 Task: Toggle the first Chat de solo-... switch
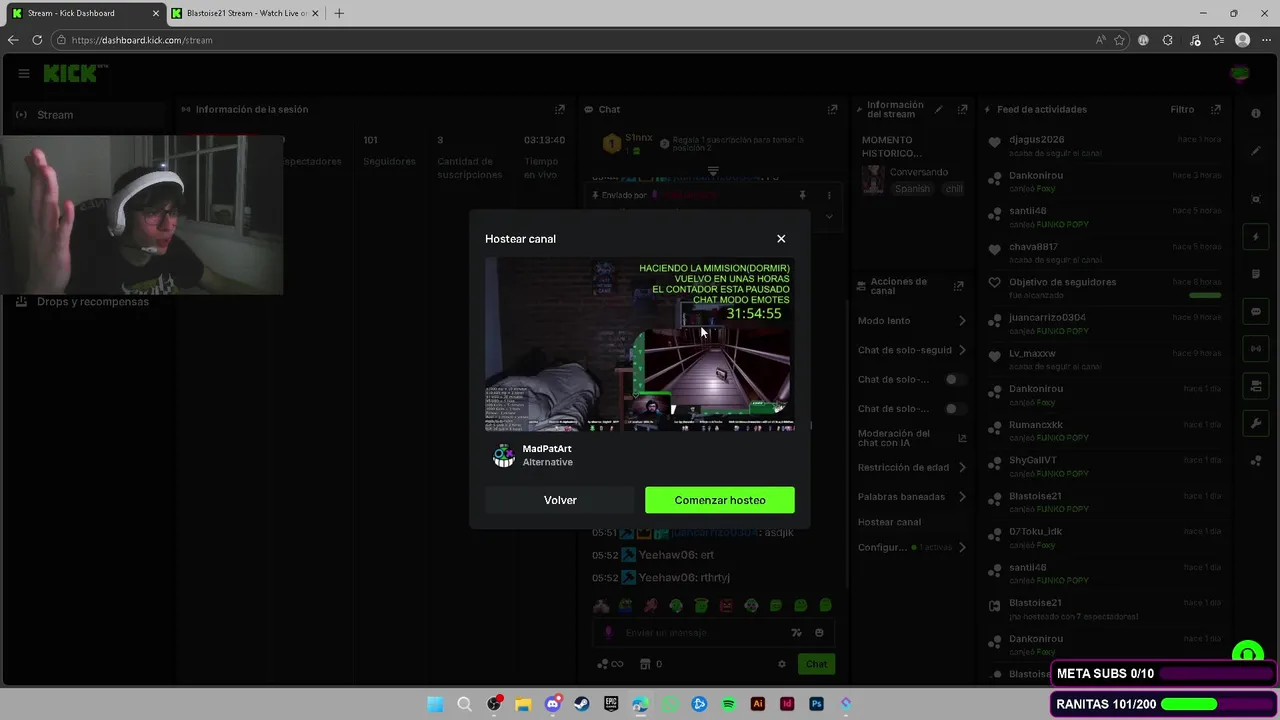tap(957, 380)
